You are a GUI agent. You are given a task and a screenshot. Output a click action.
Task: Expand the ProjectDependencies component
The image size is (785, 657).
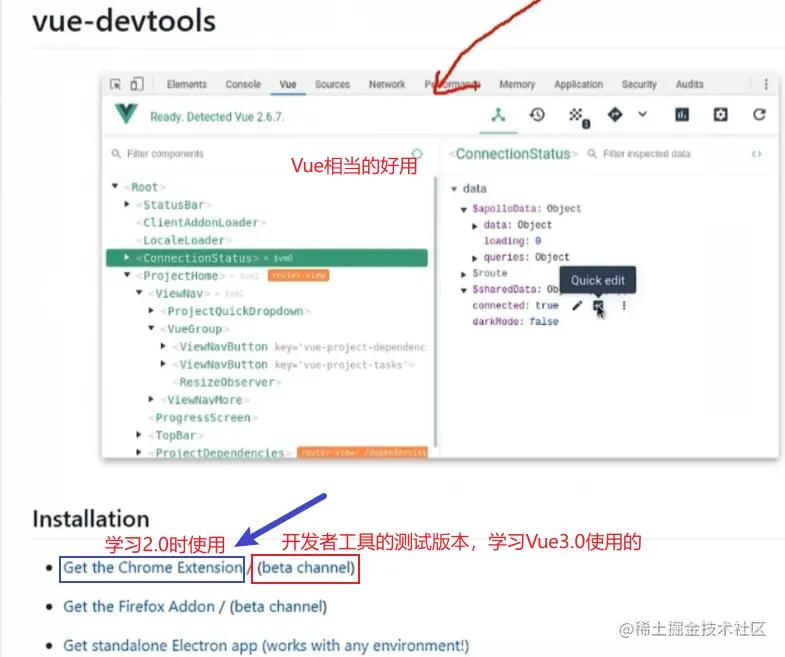pos(139,452)
